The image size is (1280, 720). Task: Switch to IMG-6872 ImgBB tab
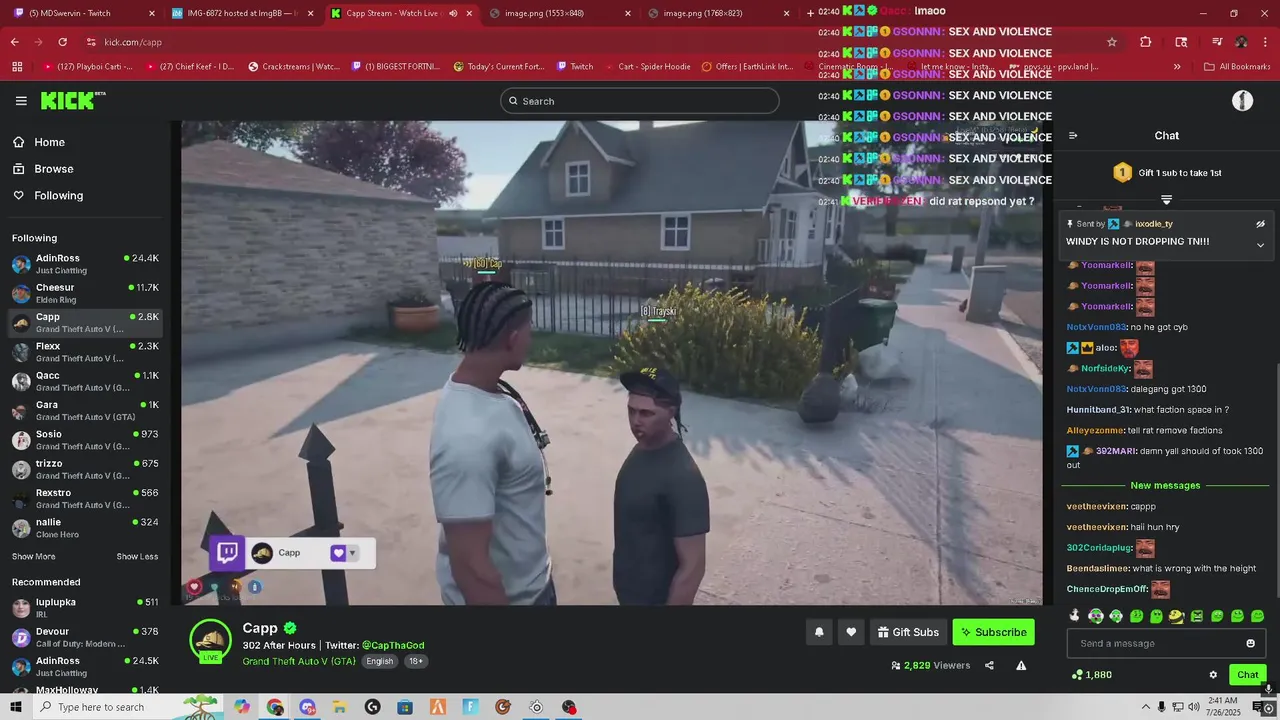pyautogui.click(x=243, y=13)
